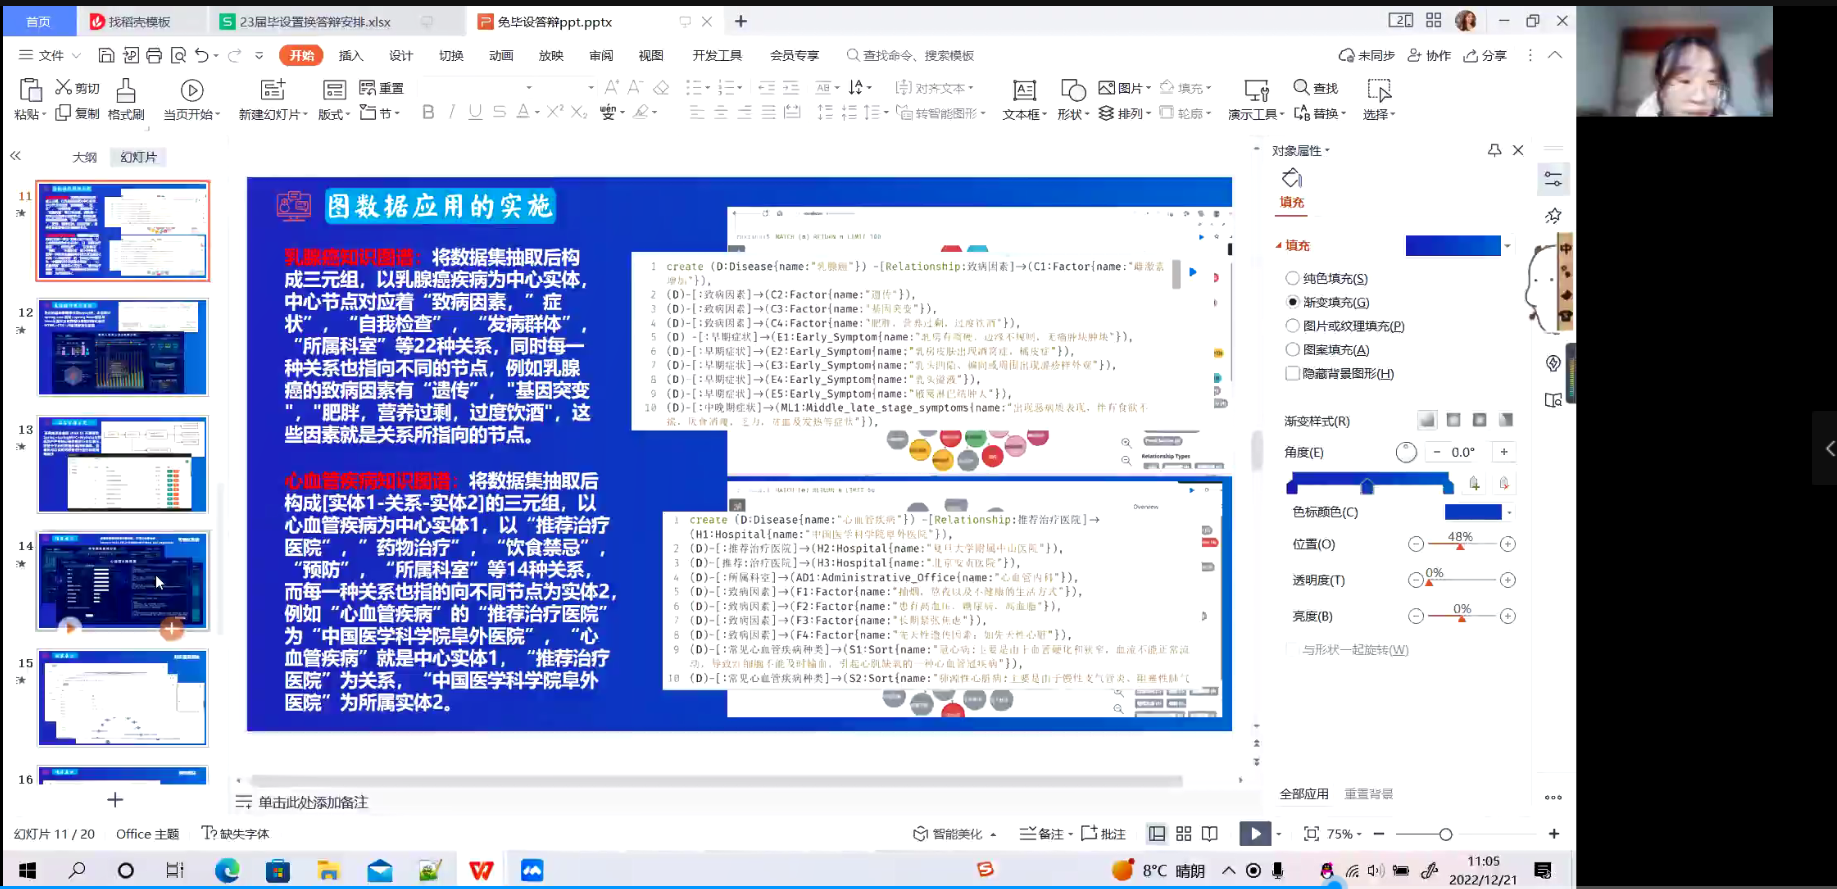Image resolution: width=1837 pixels, height=889 pixels.
Task: Open the Layout (版式) dropdown
Action: click(x=333, y=114)
